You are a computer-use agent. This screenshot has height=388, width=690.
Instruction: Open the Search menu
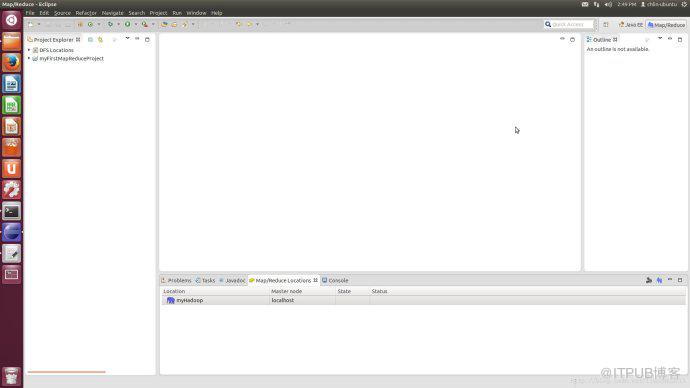(x=136, y=13)
